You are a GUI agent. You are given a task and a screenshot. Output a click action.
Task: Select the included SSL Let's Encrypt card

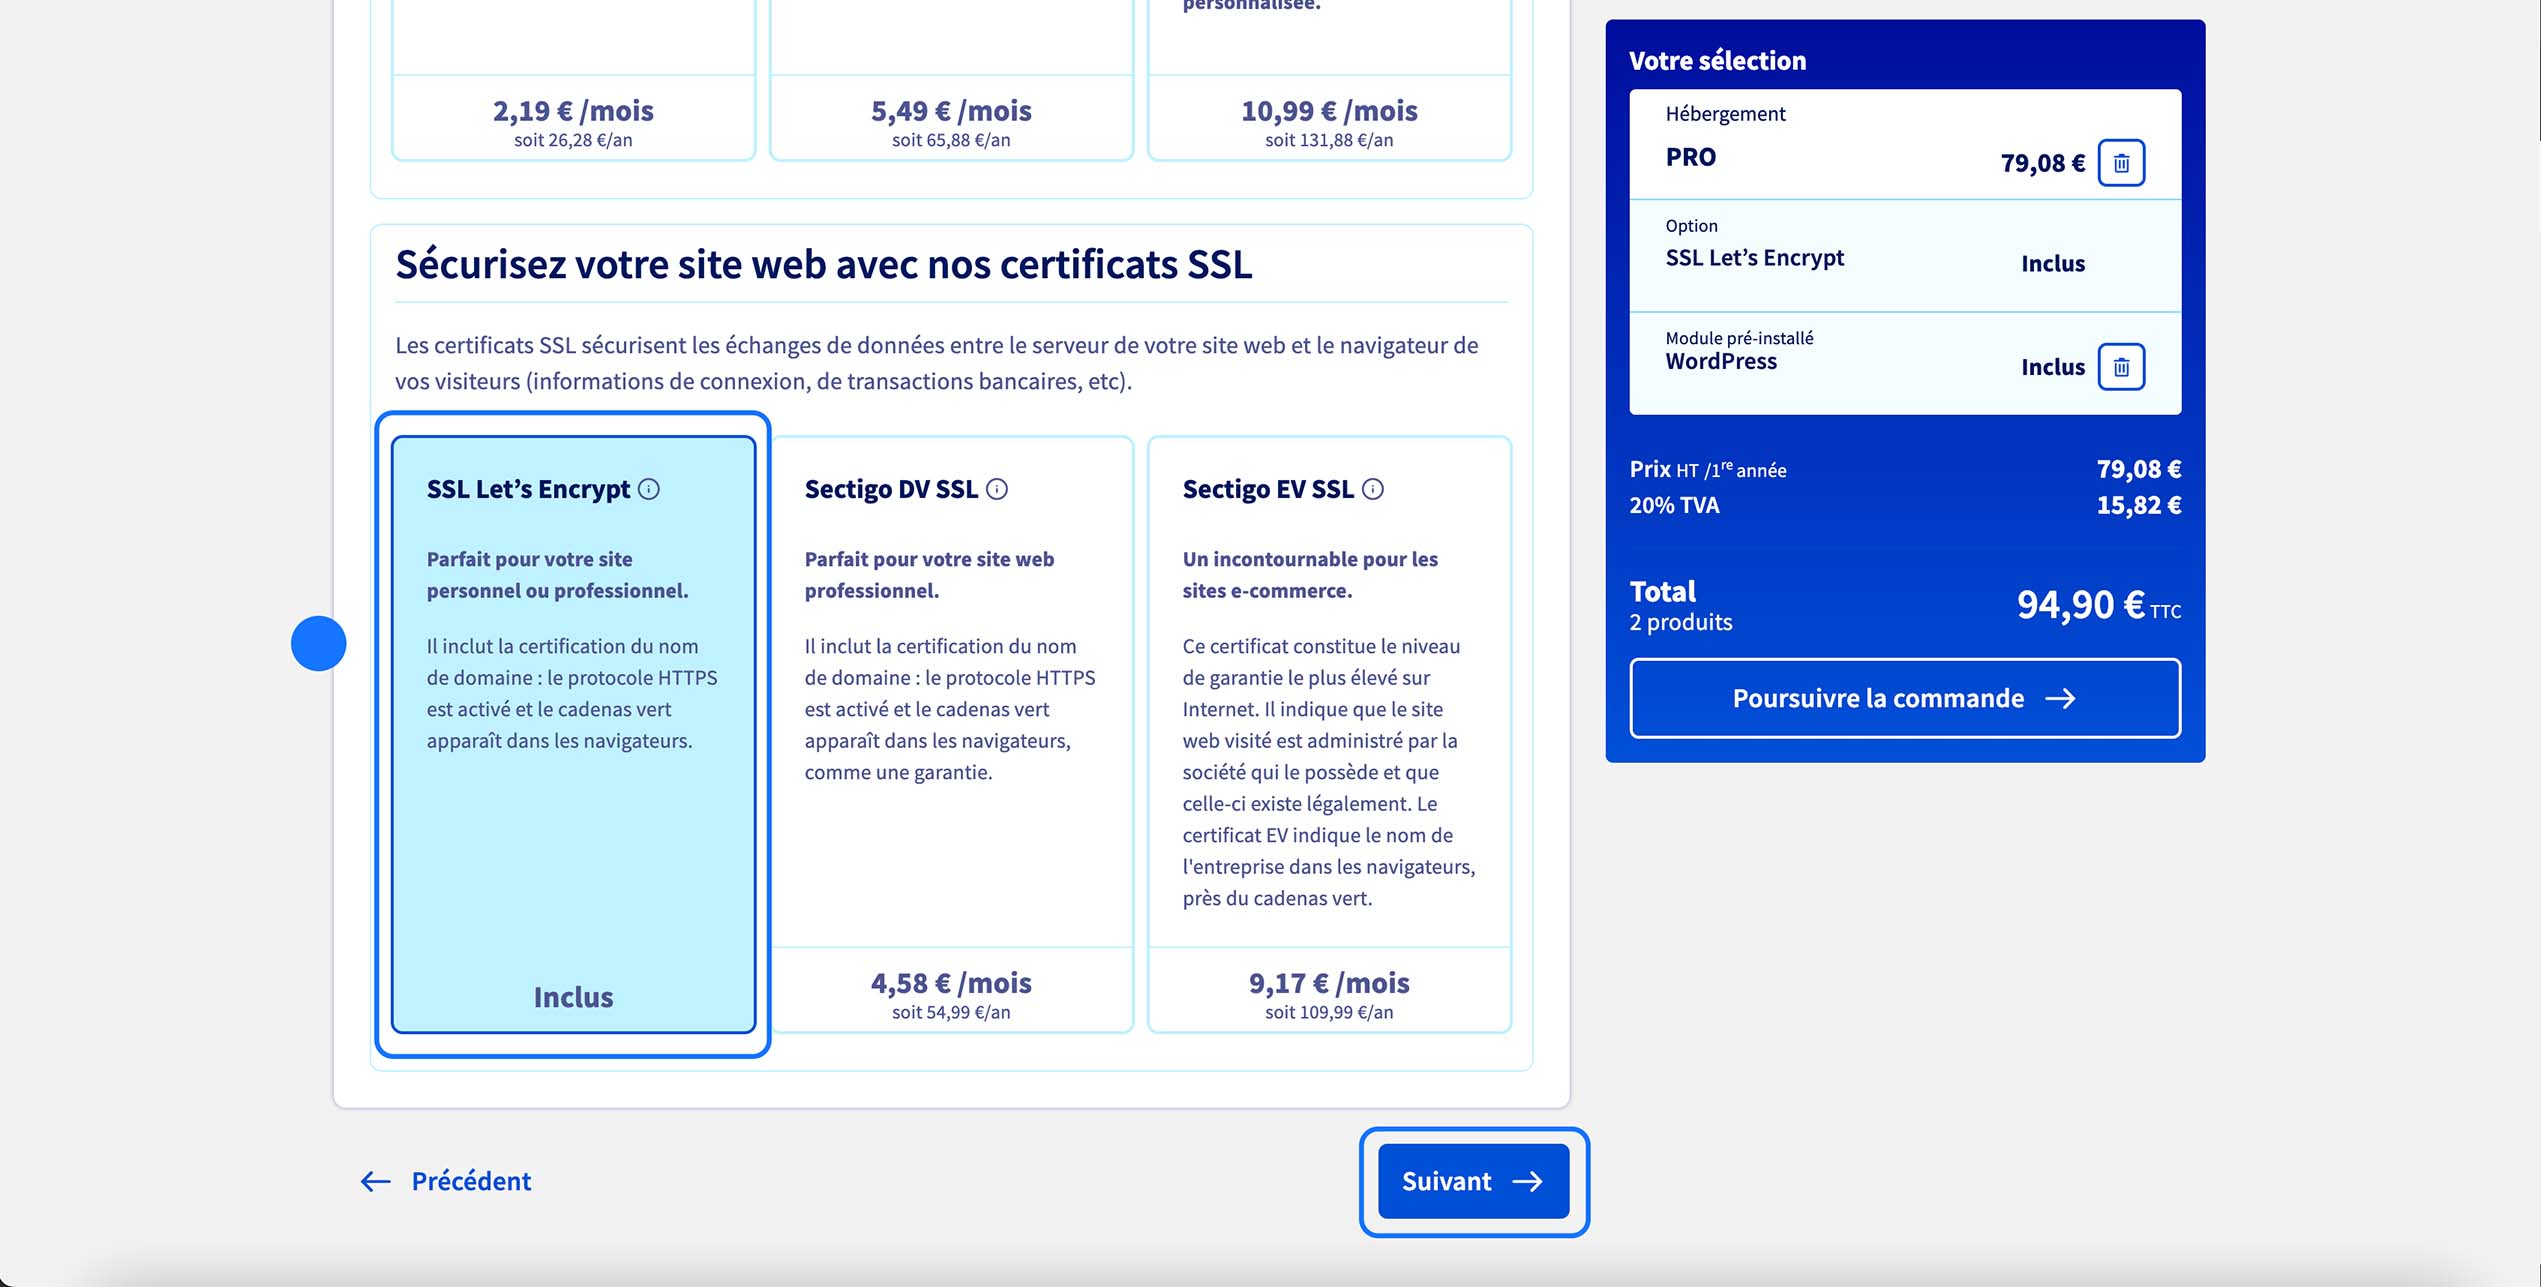click(x=572, y=730)
